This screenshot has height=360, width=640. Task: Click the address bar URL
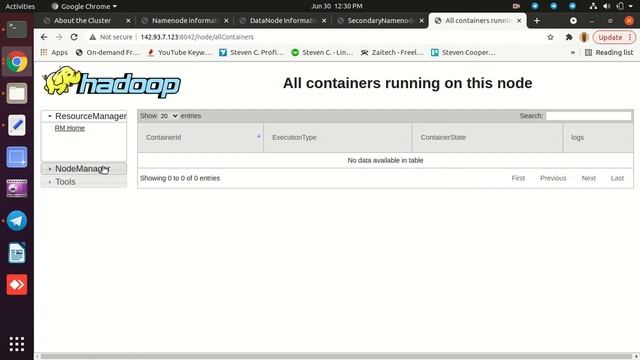[197, 37]
